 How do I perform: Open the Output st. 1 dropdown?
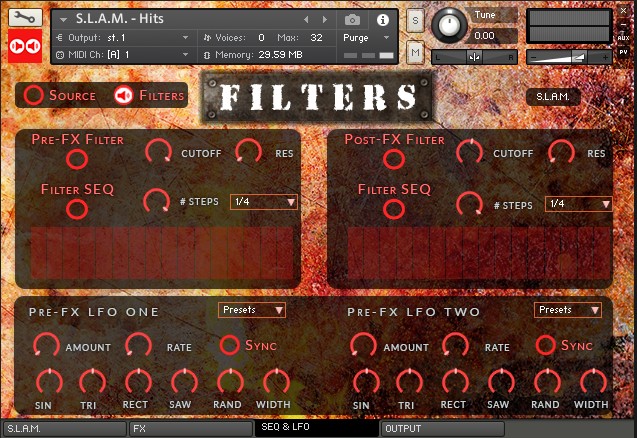coord(122,38)
